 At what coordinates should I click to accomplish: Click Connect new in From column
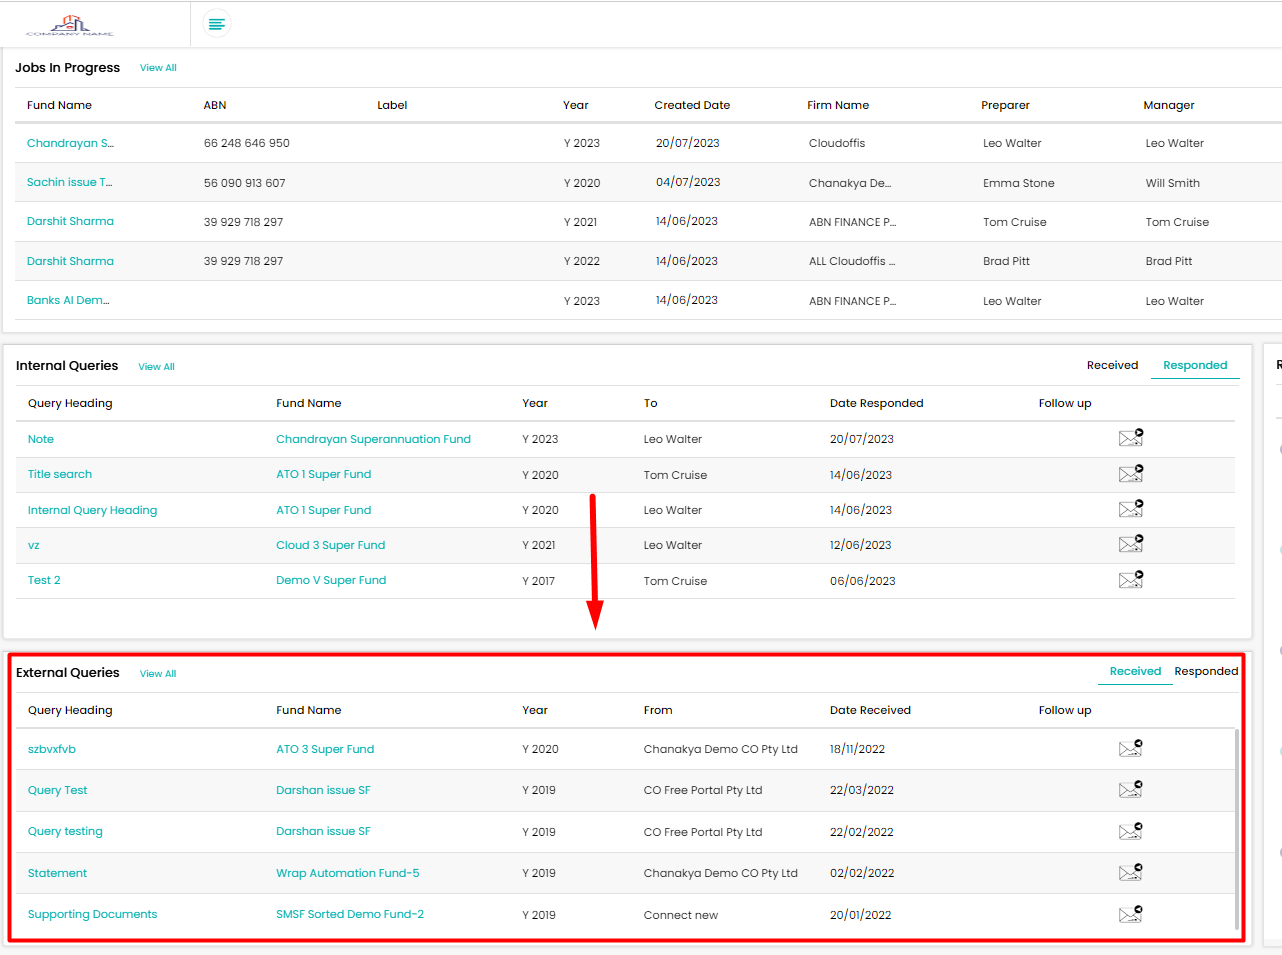(x=680, y=915)
